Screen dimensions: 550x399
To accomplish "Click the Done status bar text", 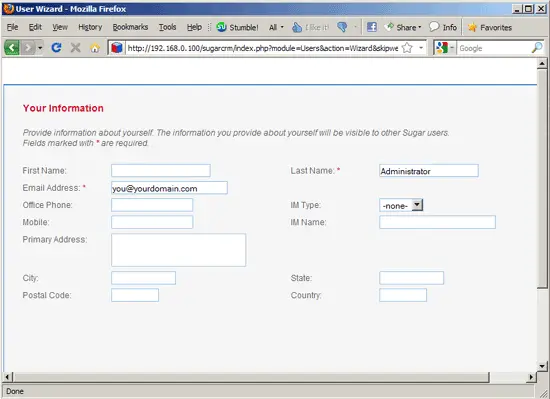I will pyautogui.click(x=15, y=391).
